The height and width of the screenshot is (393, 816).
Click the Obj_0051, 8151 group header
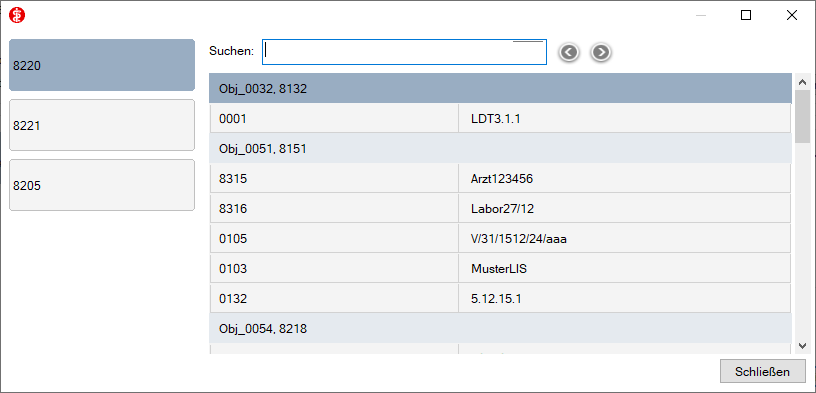[x=500, y=149]
